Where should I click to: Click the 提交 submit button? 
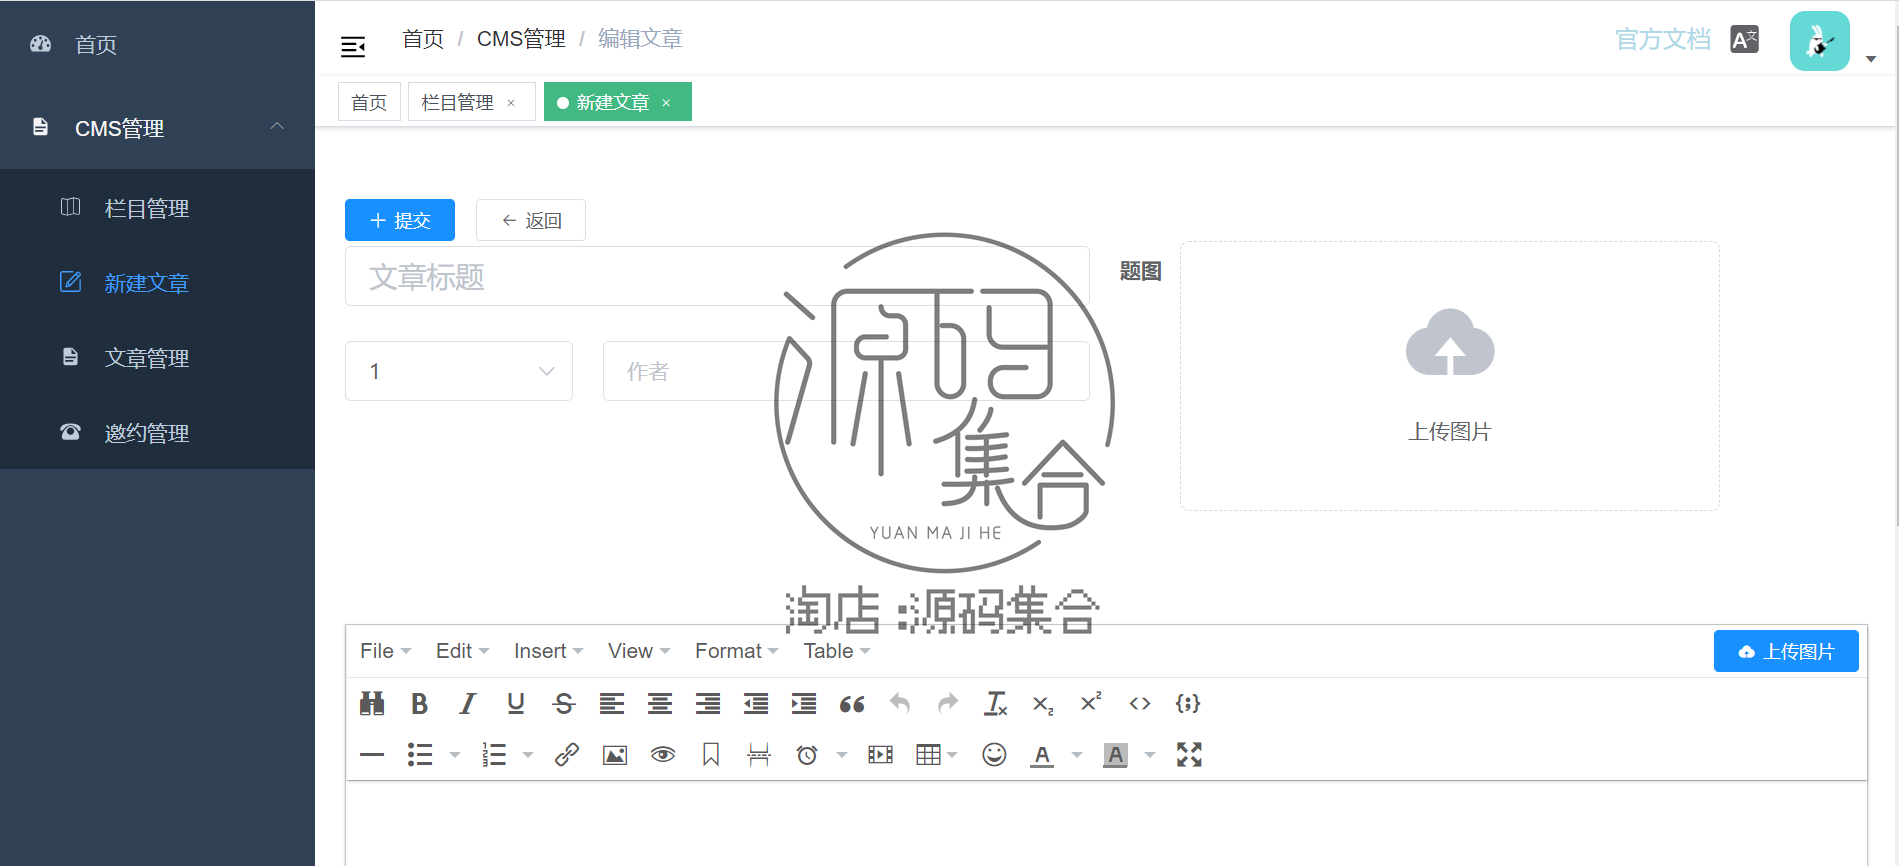400,220
